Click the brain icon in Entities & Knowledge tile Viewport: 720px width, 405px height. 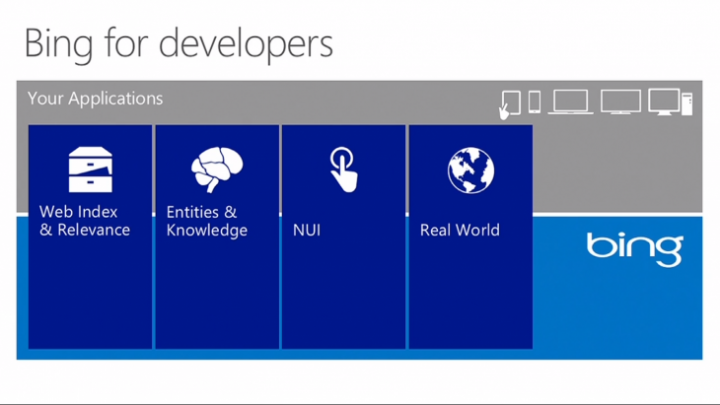coord(217,169)
